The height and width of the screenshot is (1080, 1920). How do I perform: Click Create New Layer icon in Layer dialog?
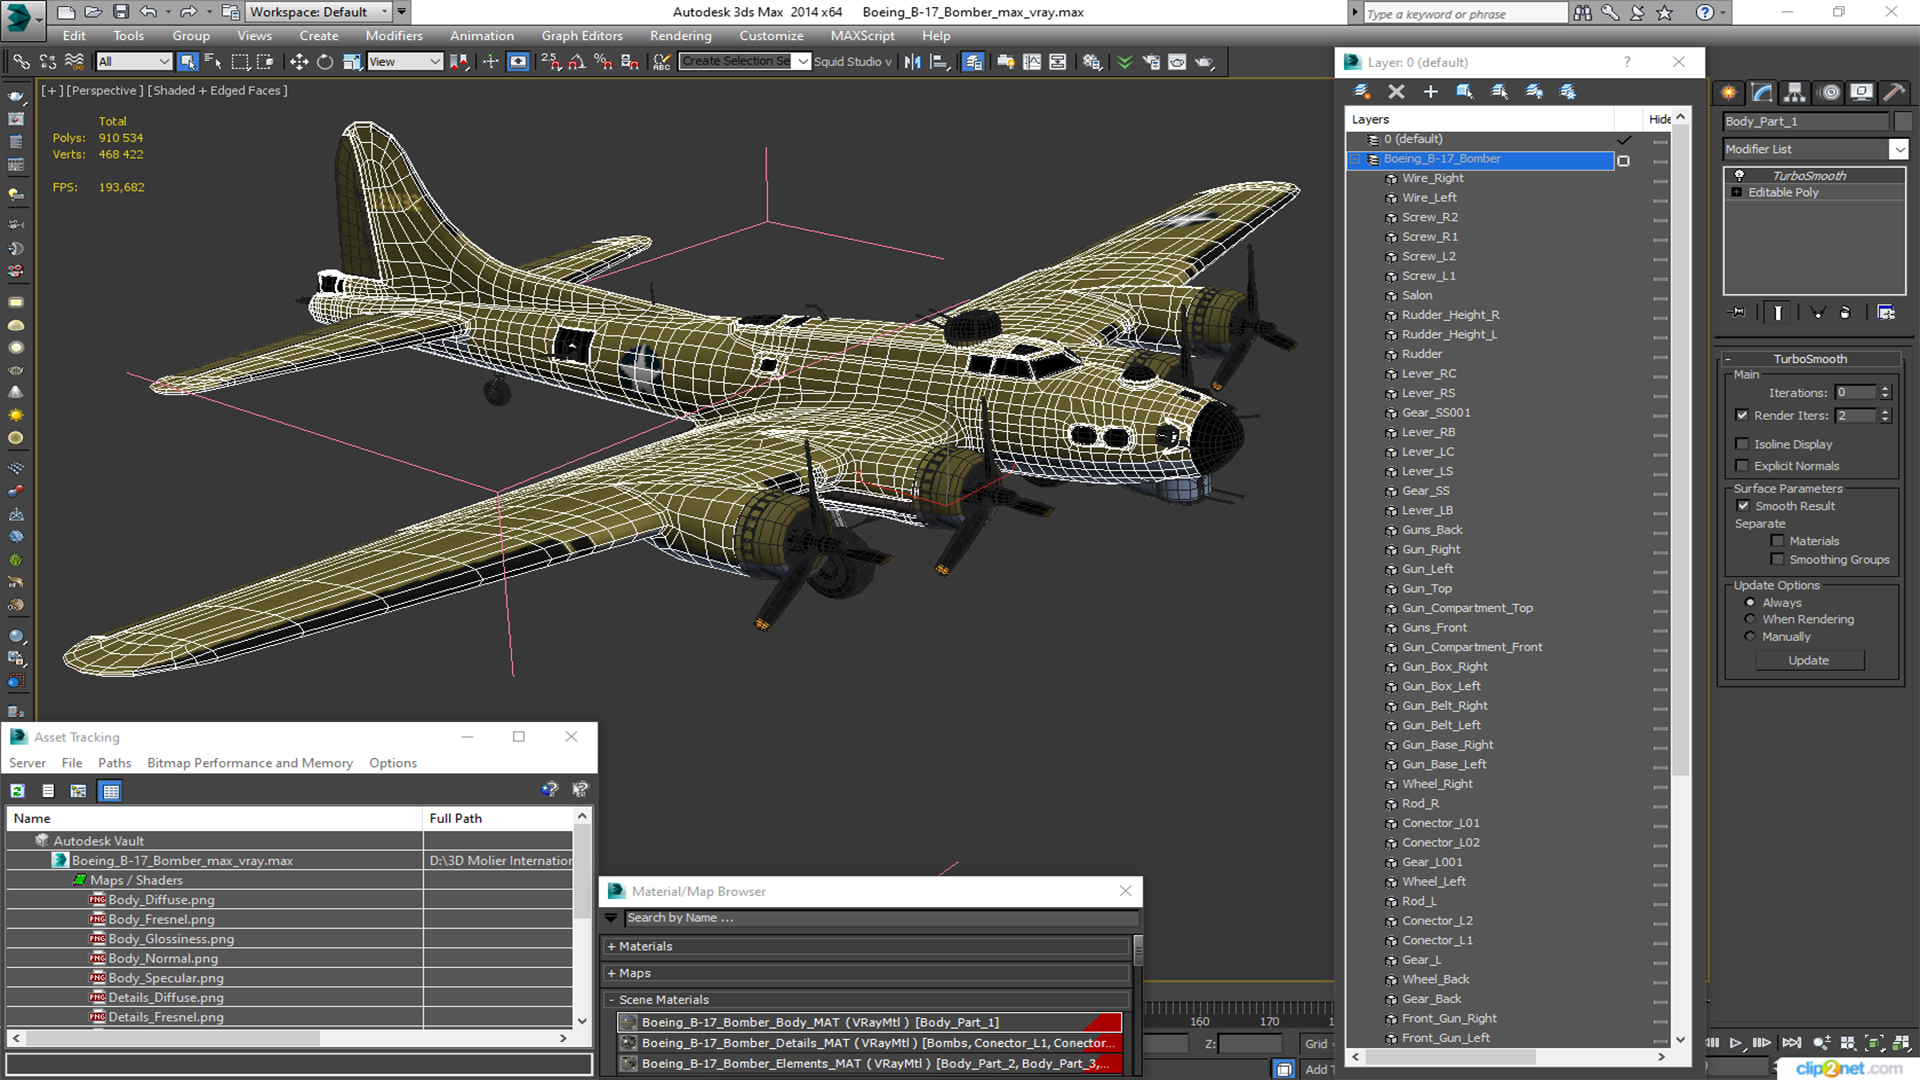[1362, 91]
